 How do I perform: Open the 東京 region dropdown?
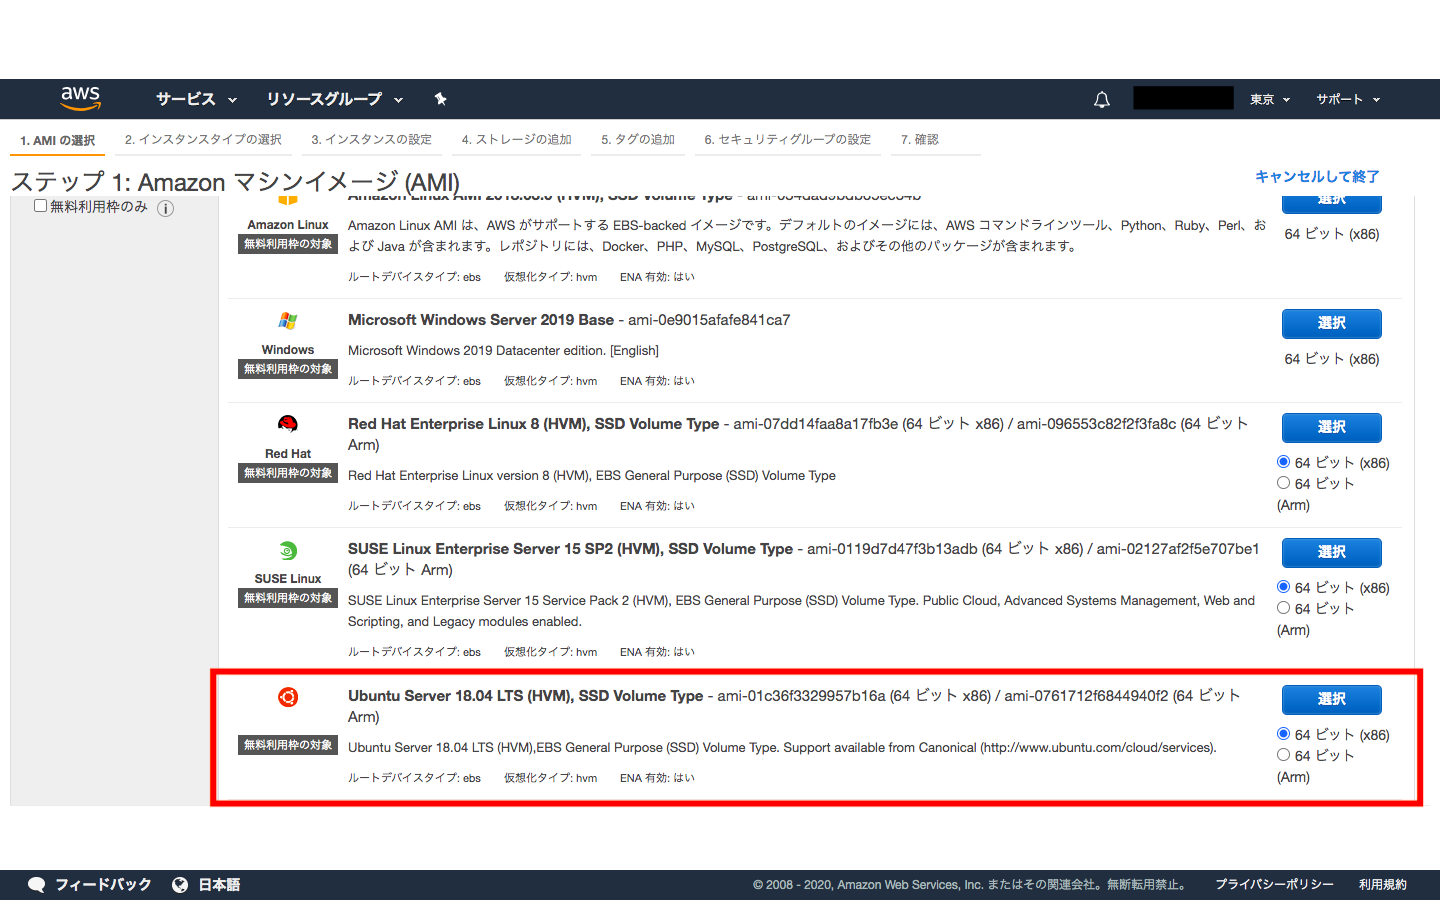[1270, 100]
